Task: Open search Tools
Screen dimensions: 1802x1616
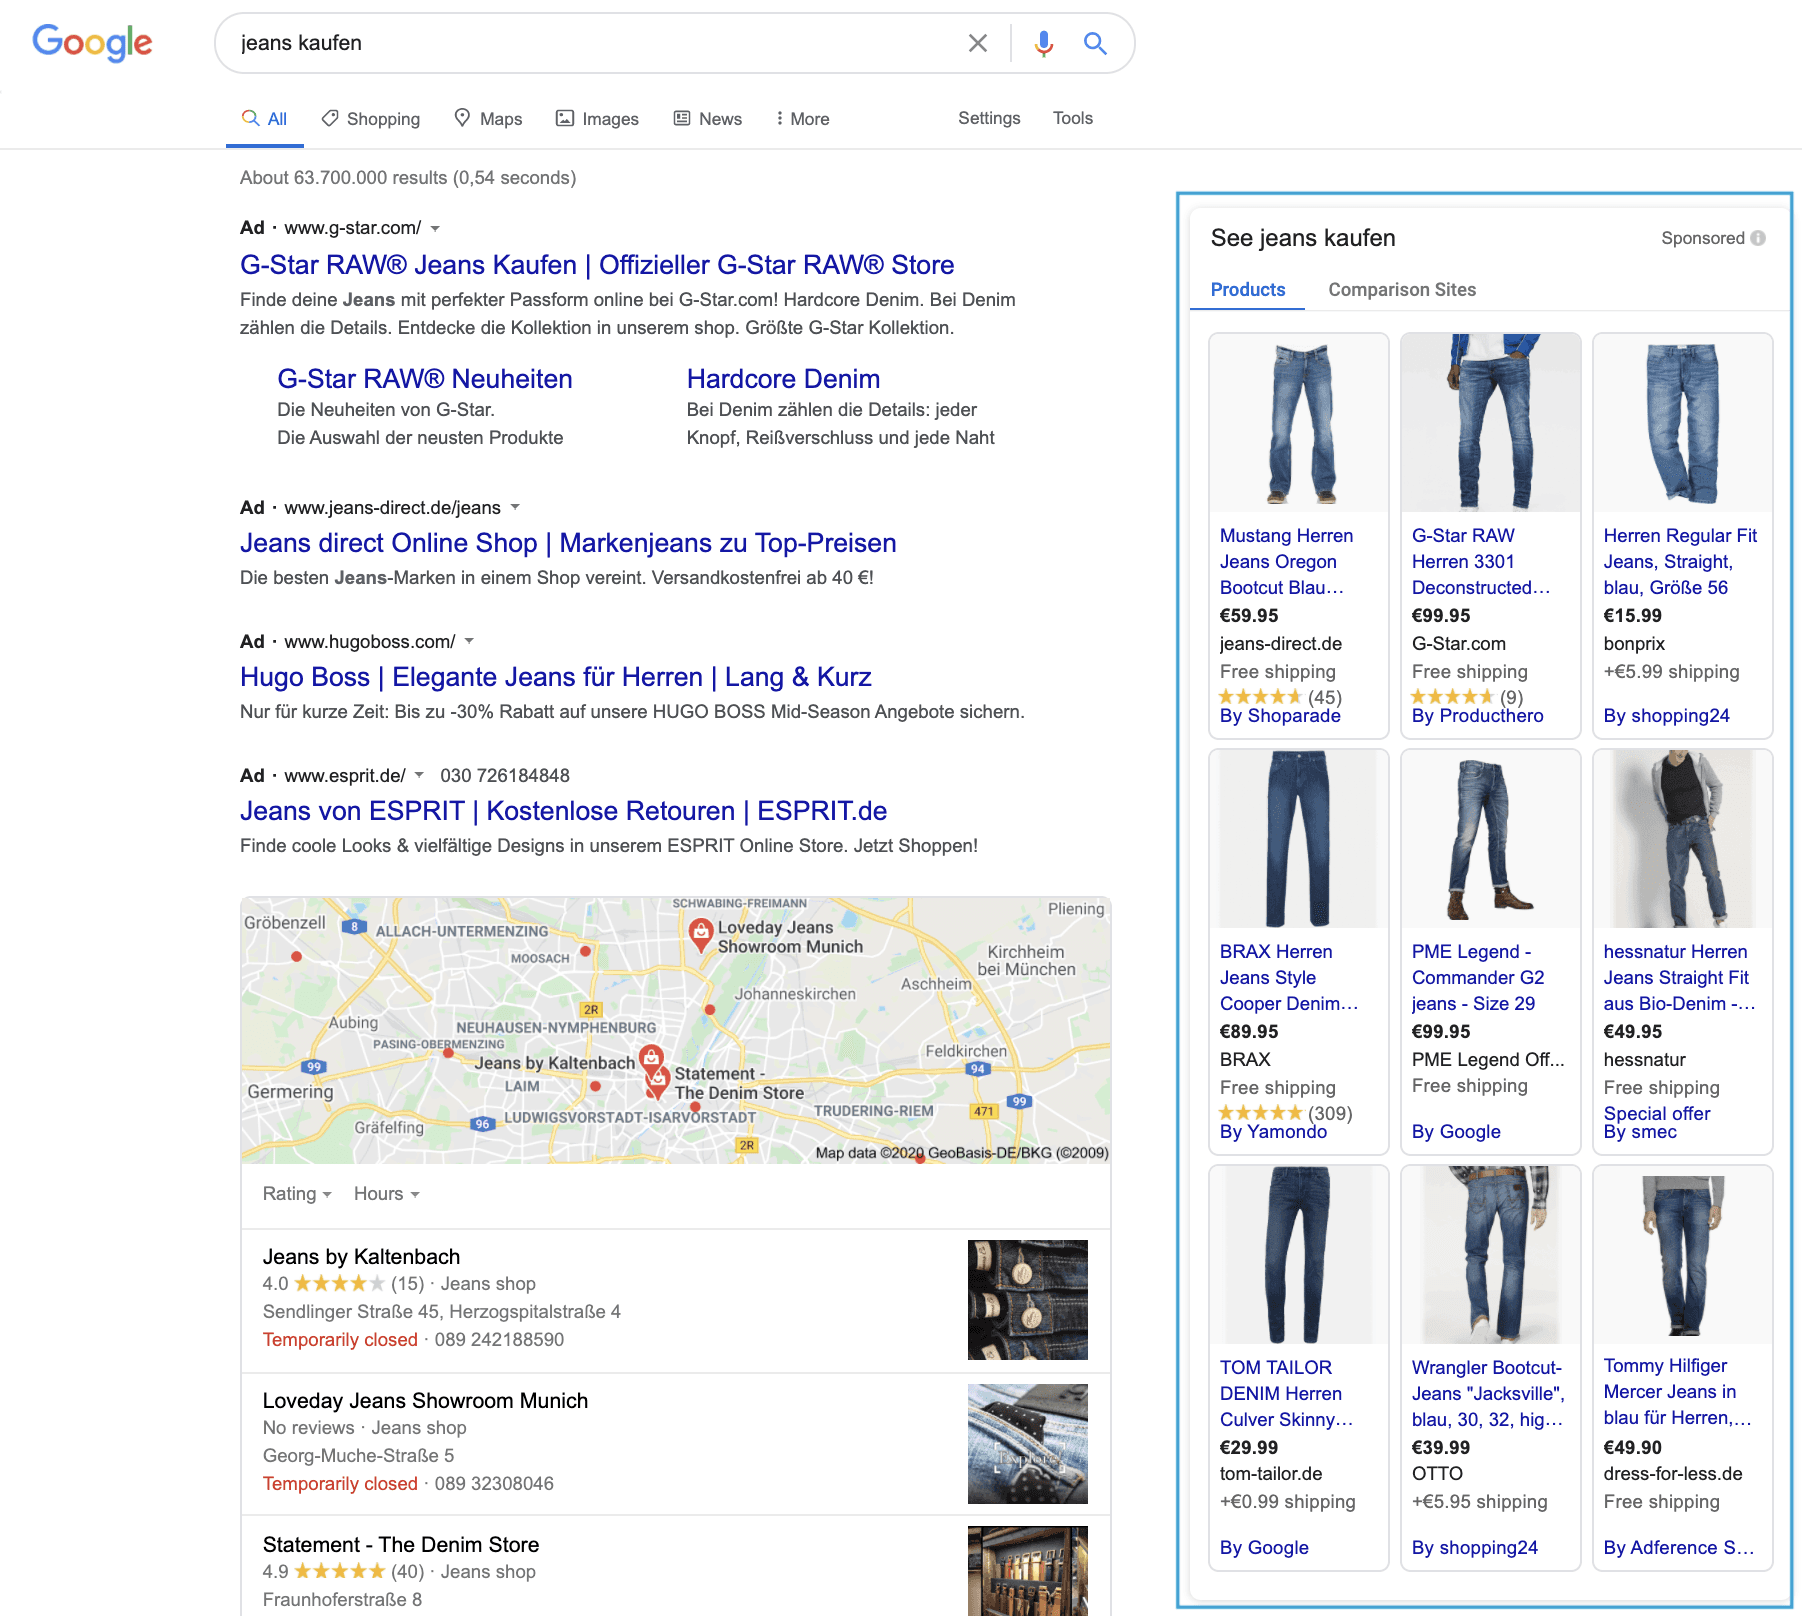Action: (x=1073, y=118)
